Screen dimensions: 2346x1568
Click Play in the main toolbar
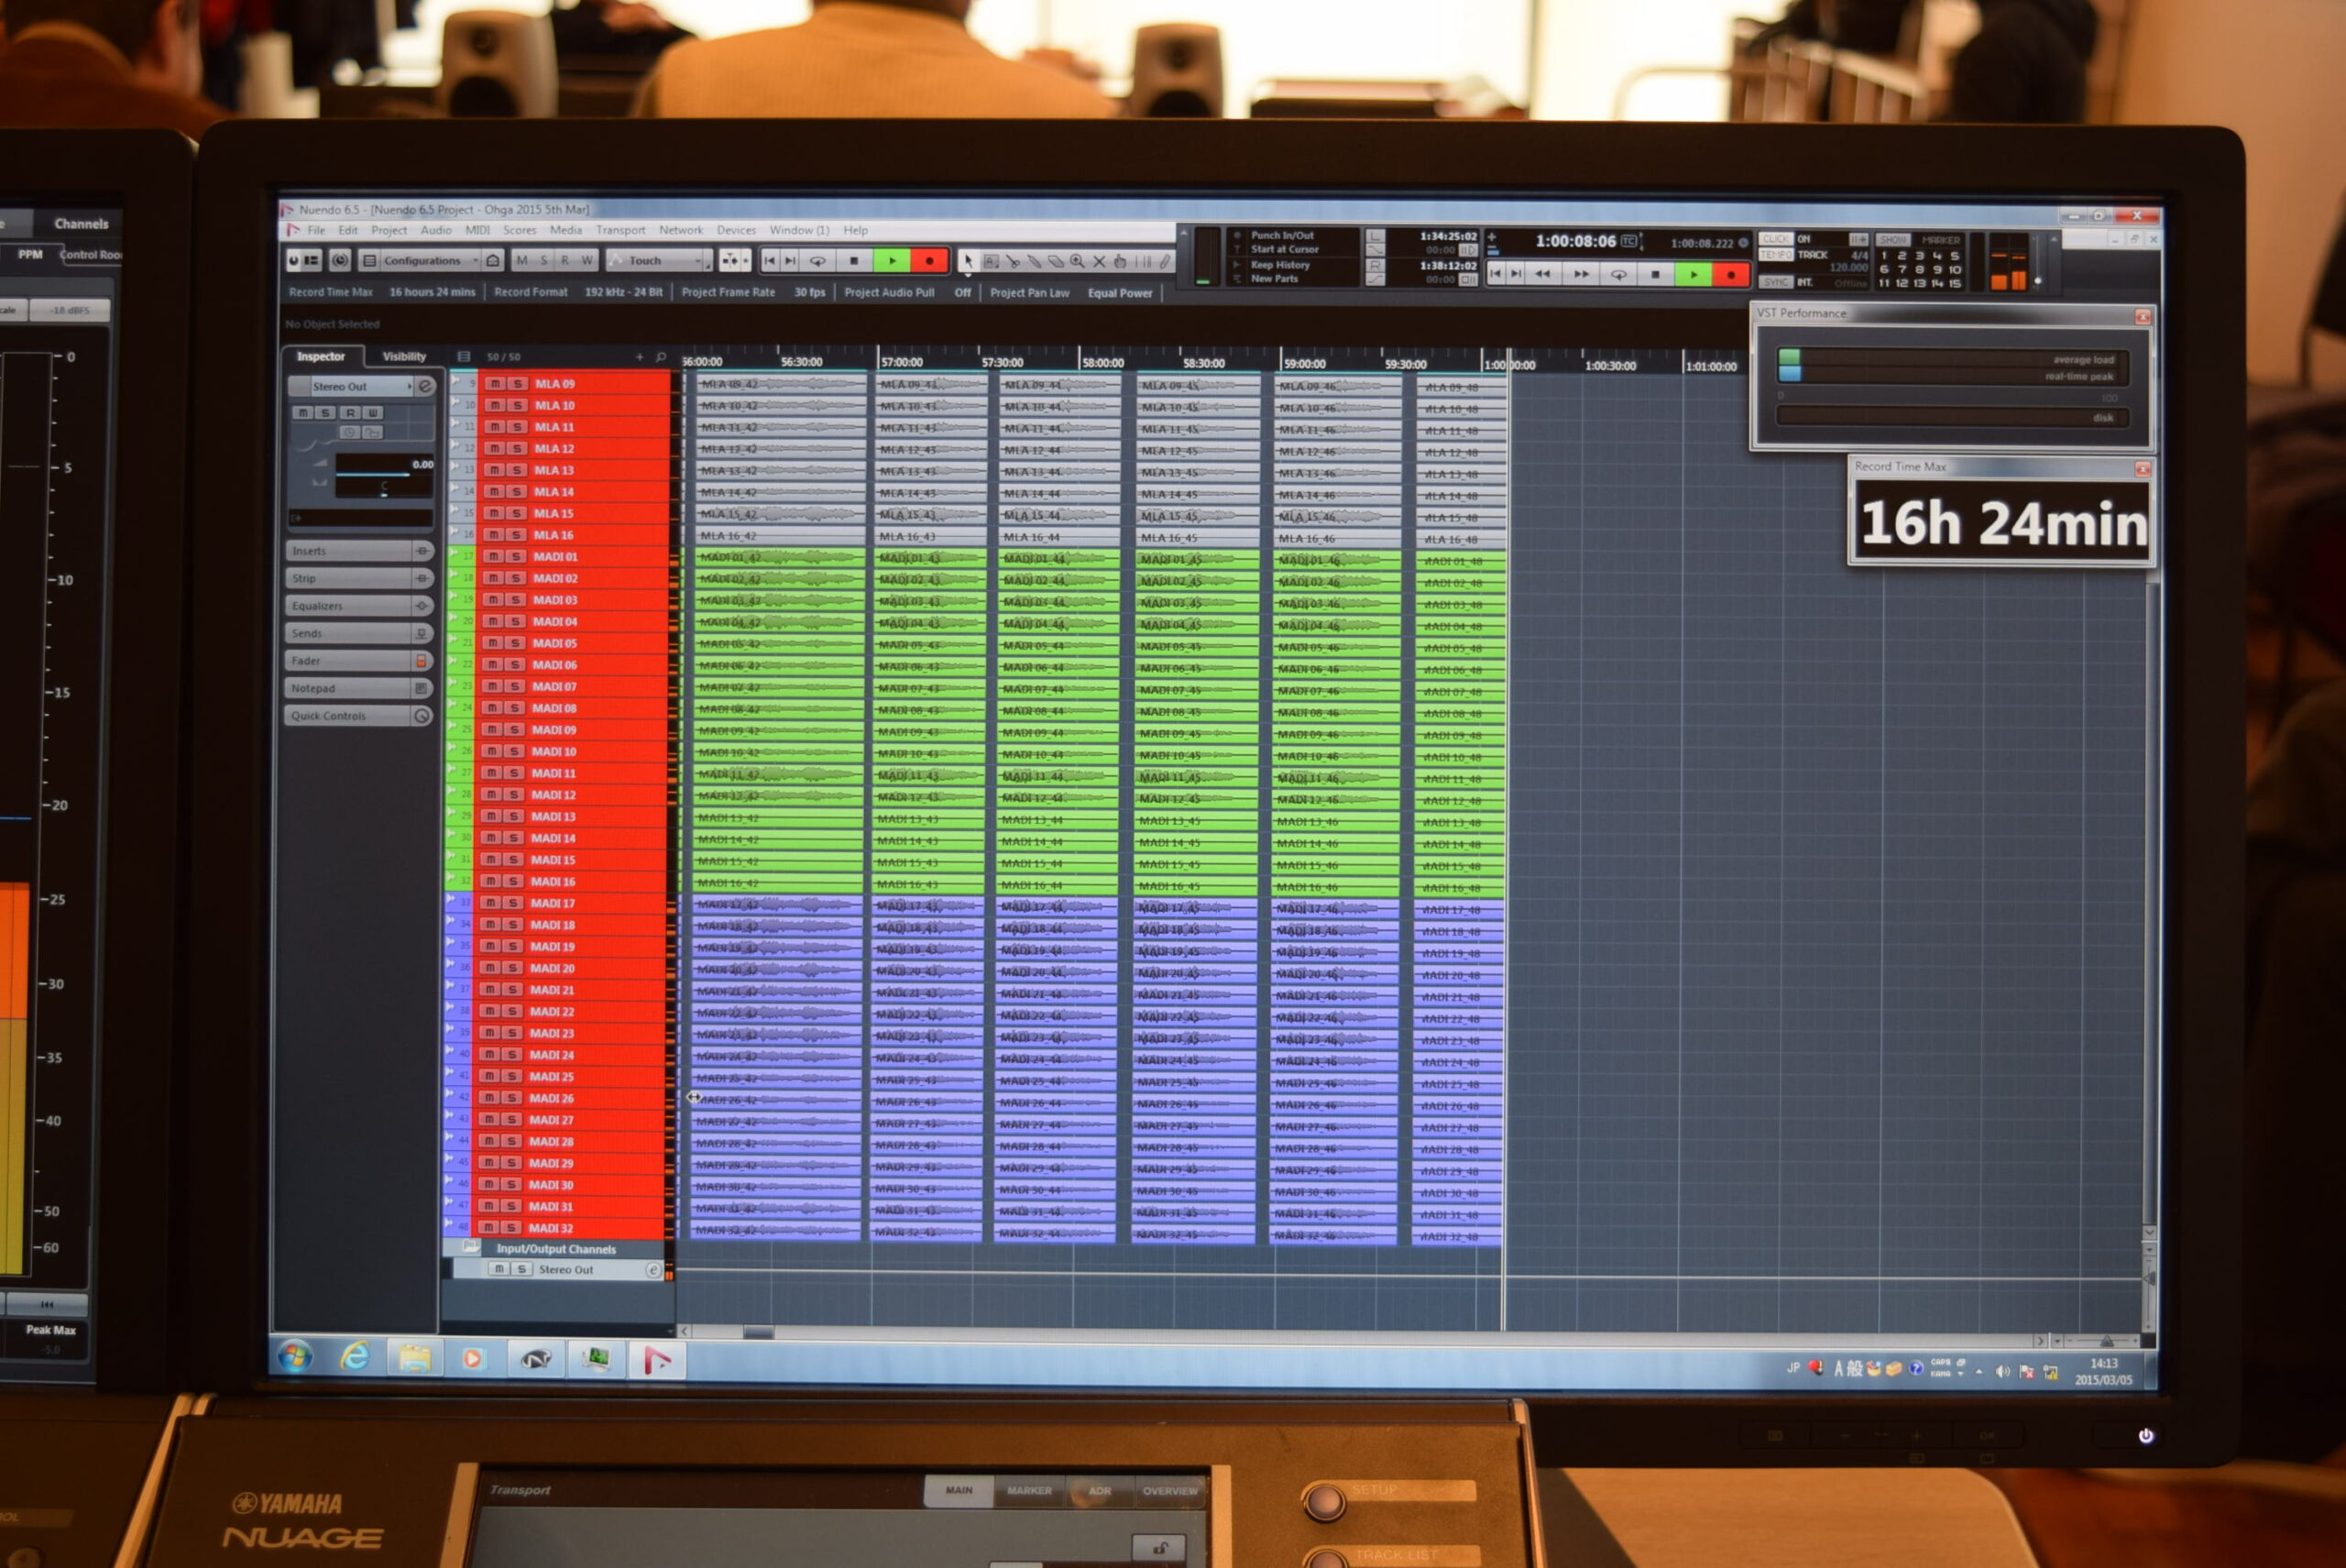click(x=892, y=261)
